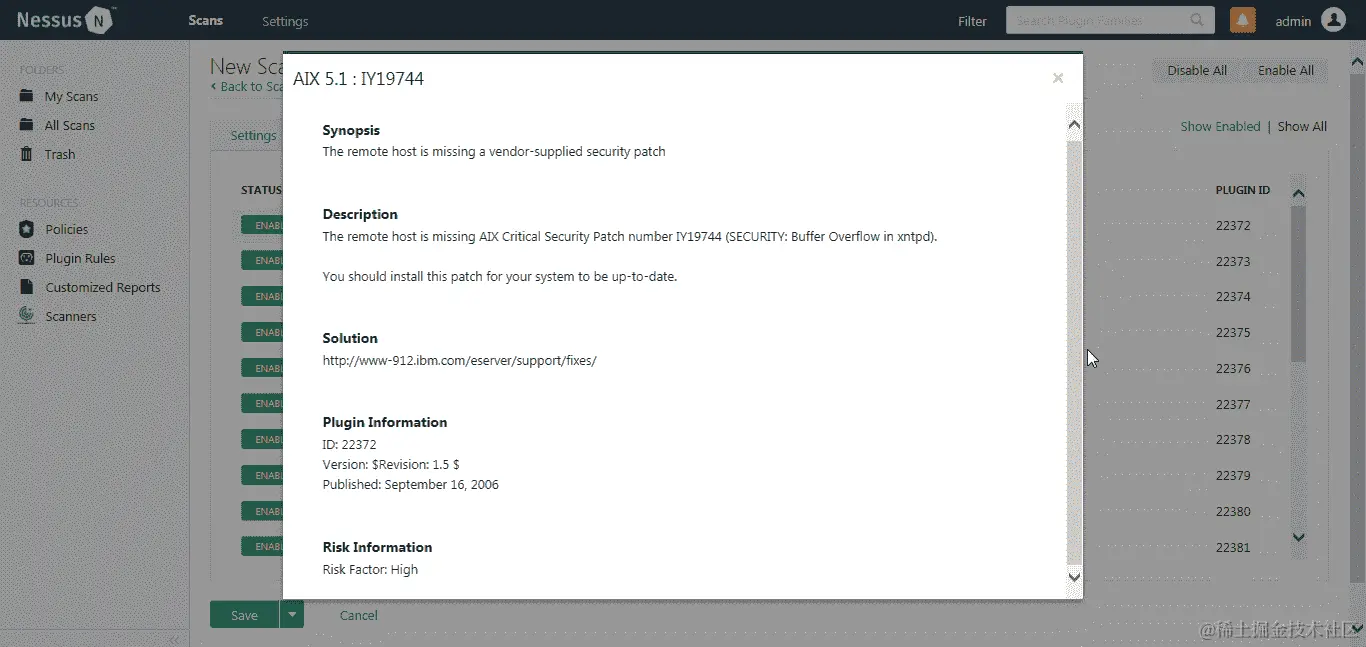The height and width of the screenshot is (647, 1366).
Task: Click dialog title AIX 5.1 : IY19744
Action: [358, 79]
